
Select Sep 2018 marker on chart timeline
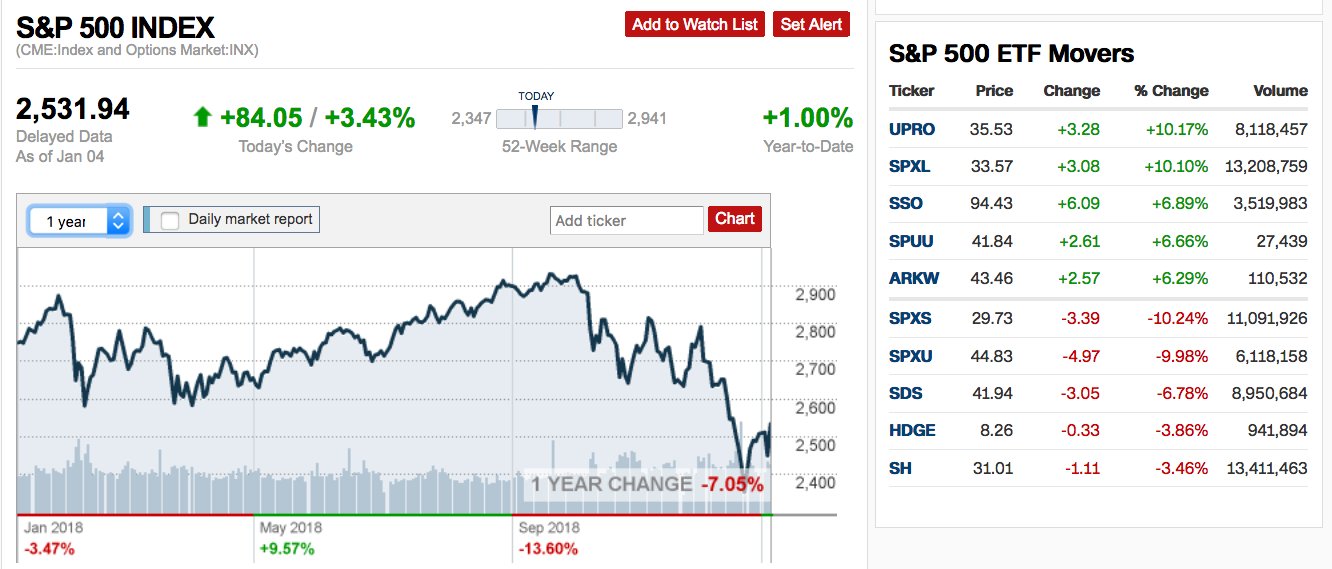click(x=549, y=527)
